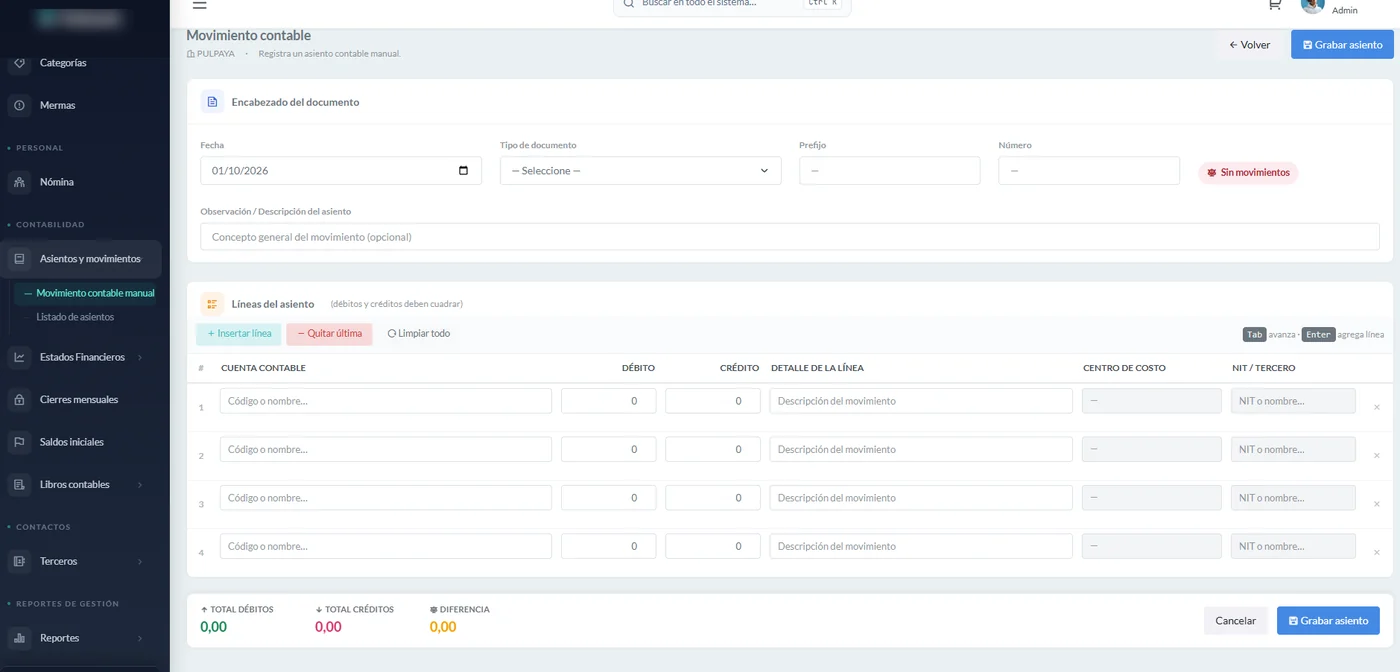Screen dimensions: 1400x672
Task: Focus the global search box
Action: click(x=732, y=6)
